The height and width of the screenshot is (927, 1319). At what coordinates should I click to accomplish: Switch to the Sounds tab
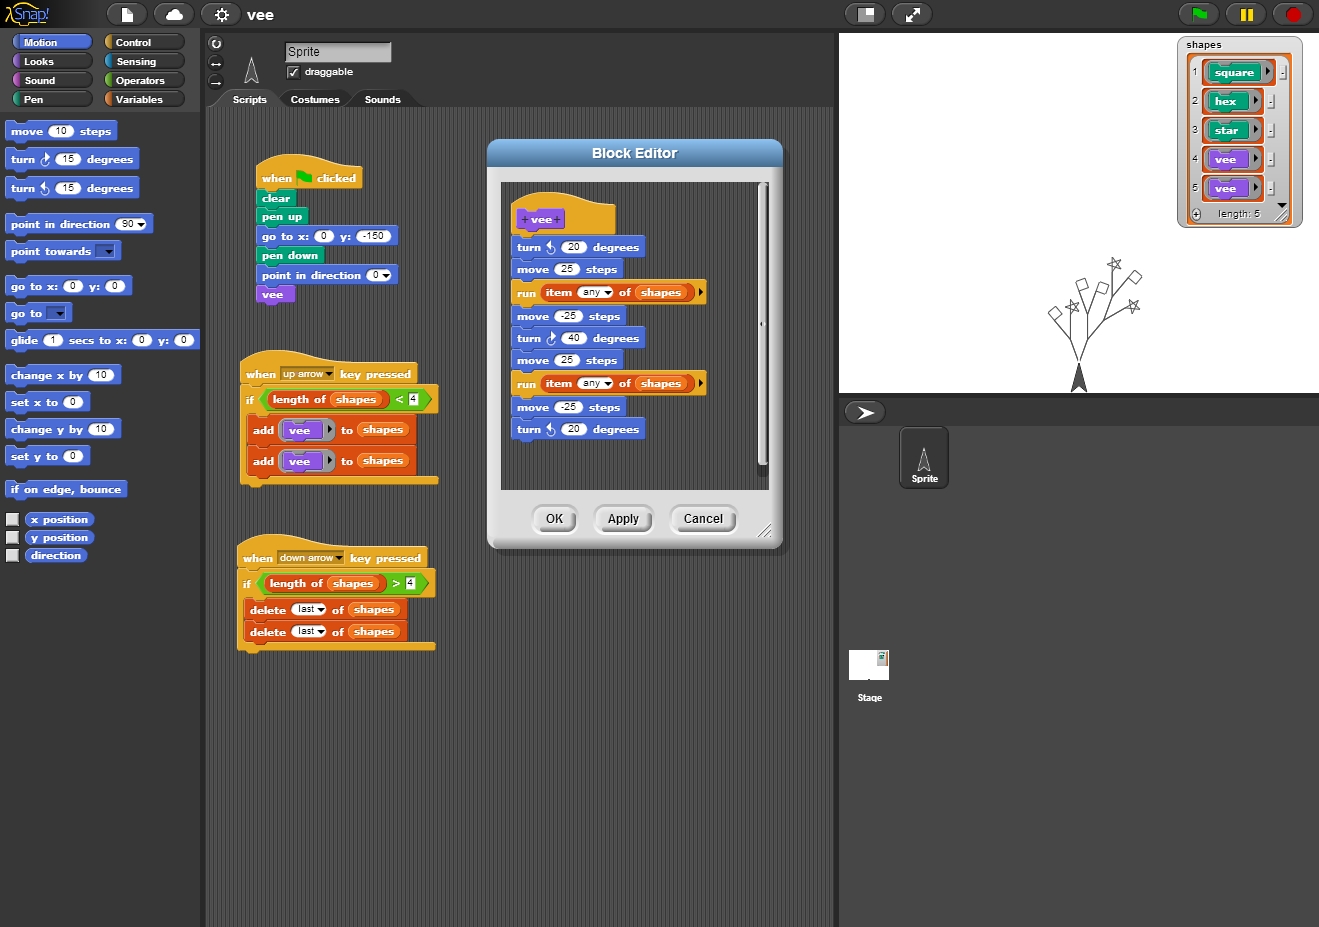382,99
